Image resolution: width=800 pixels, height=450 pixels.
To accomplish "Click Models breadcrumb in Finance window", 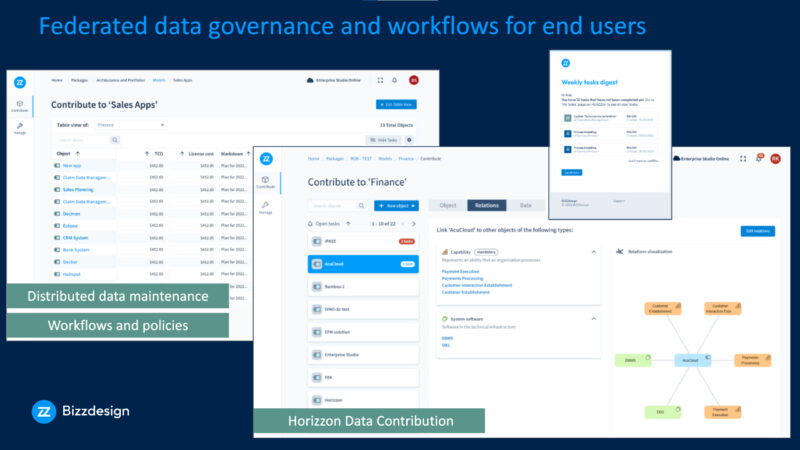I will tap(385, 159).
